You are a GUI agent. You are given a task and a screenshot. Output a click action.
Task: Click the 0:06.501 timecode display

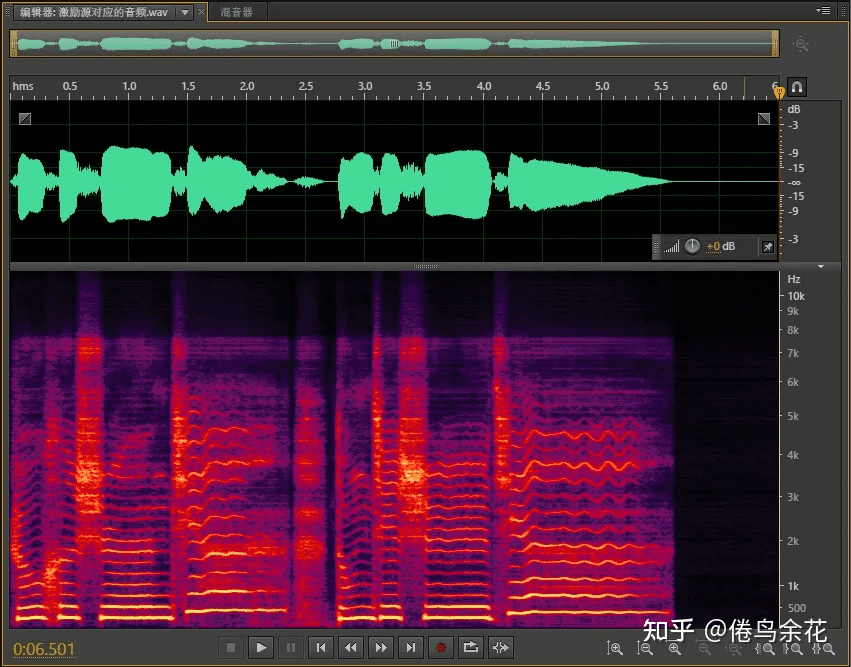coord(45,649)
